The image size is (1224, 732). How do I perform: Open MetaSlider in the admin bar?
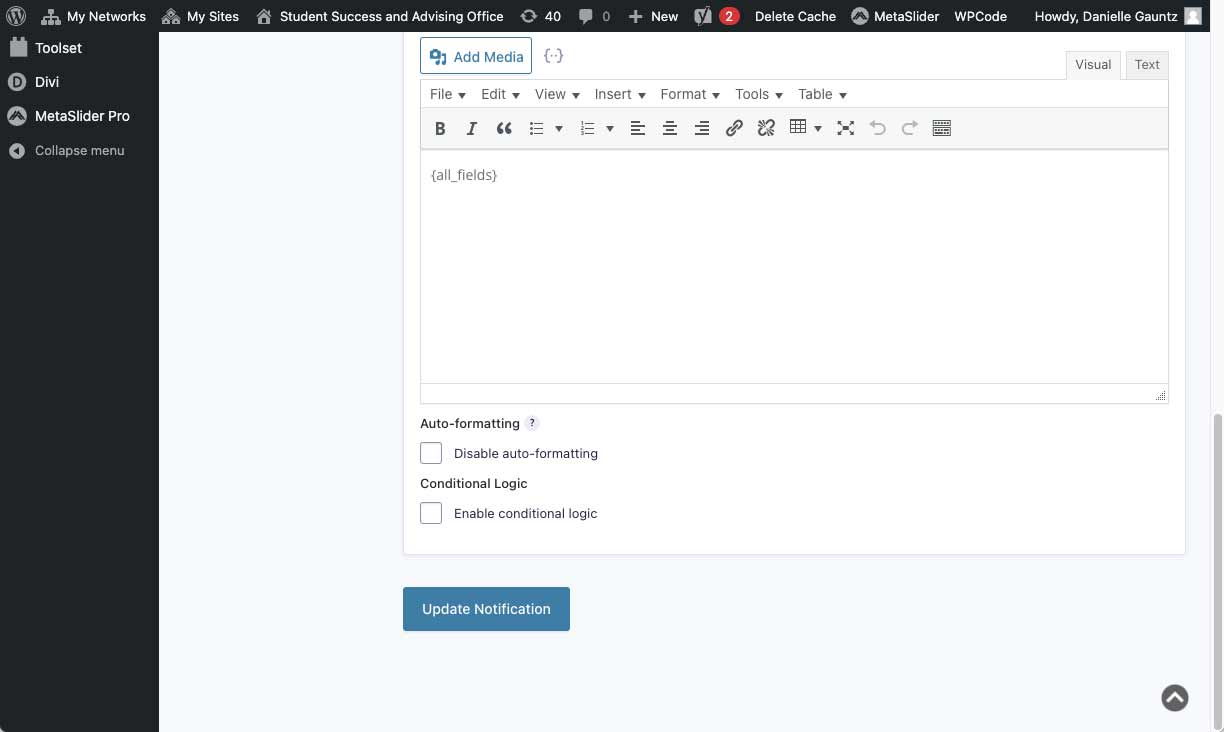coord(895,16)
